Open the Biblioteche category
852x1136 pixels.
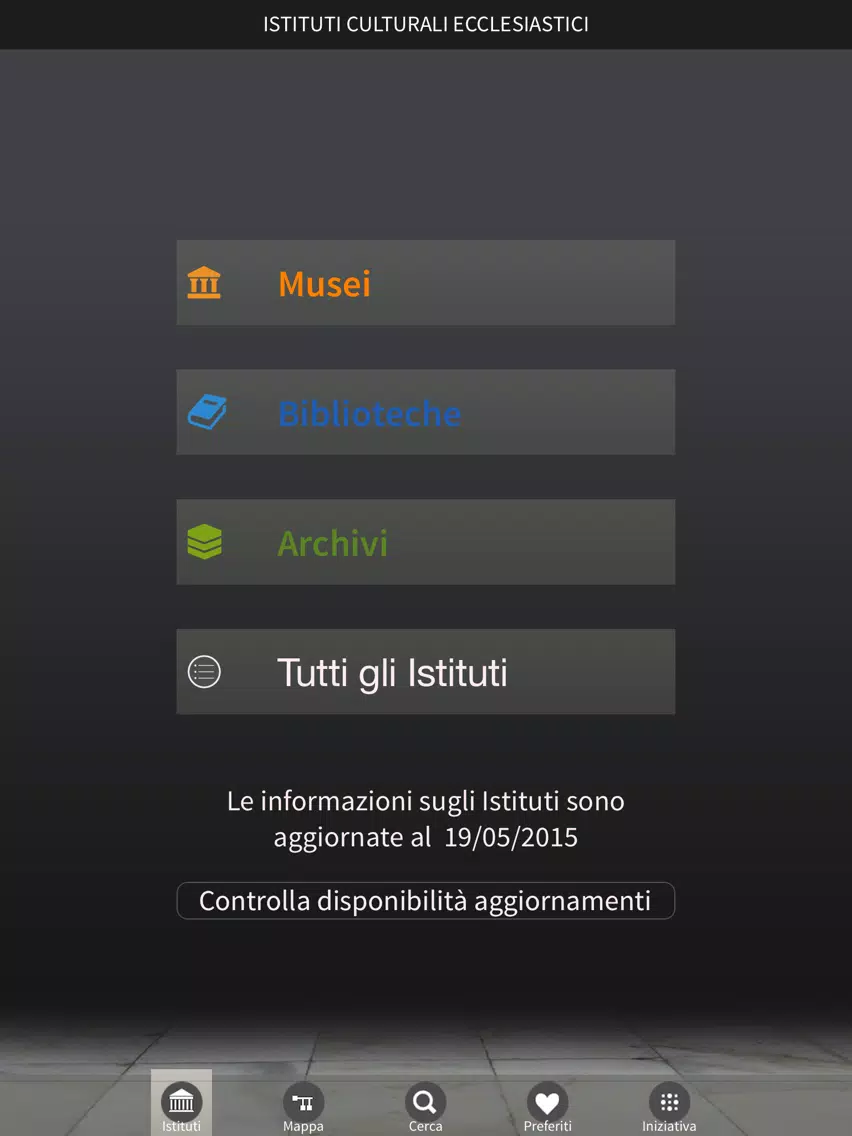tap(425, 412)
